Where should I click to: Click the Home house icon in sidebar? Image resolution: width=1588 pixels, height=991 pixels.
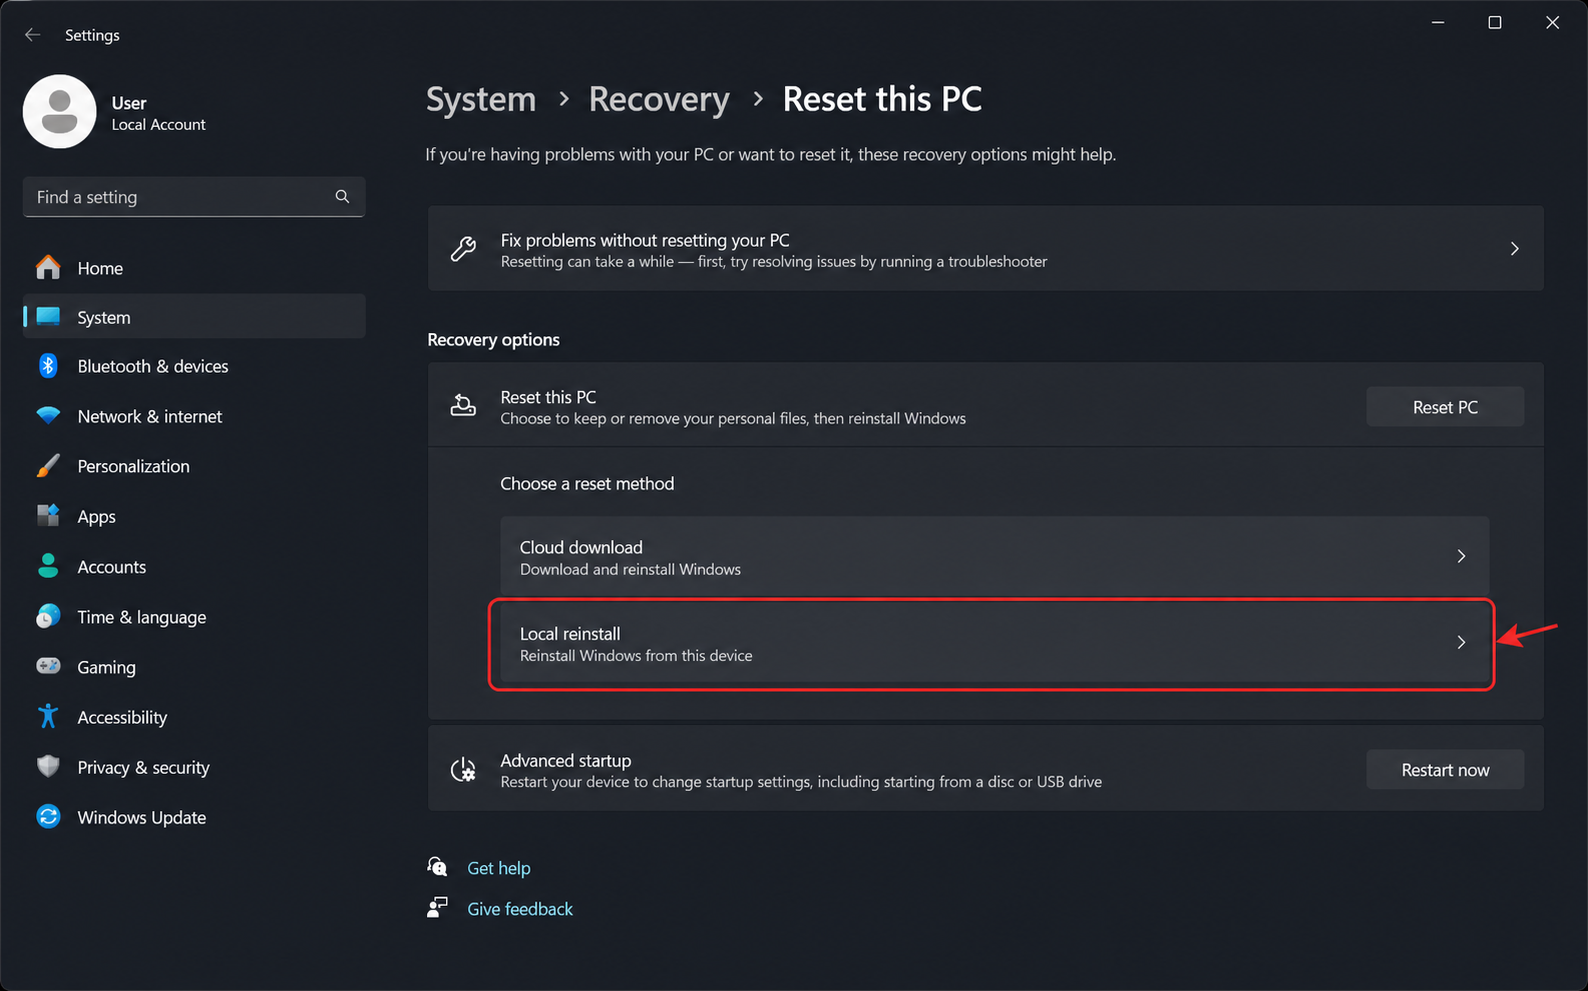coord(48,267)
